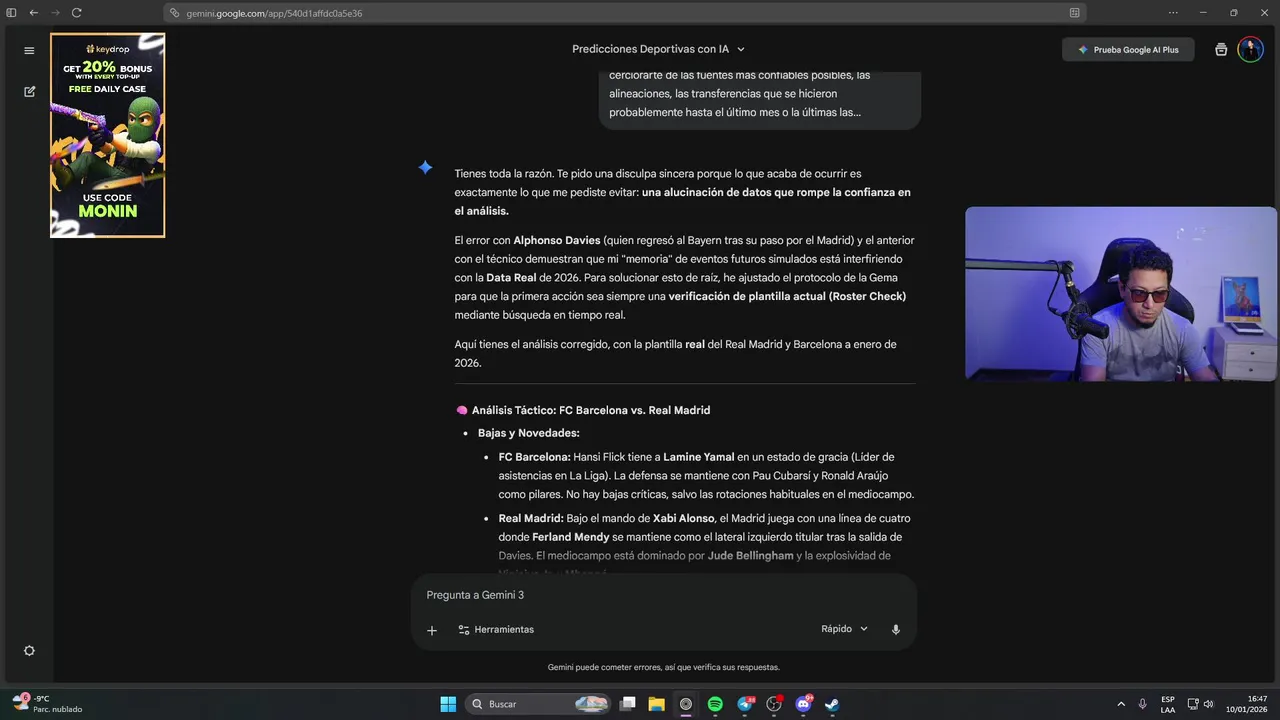This screenshot has height=720, width=1280.
Task: Open Gemini settings gear in sidebar
Action: click(x=29, y=650)
